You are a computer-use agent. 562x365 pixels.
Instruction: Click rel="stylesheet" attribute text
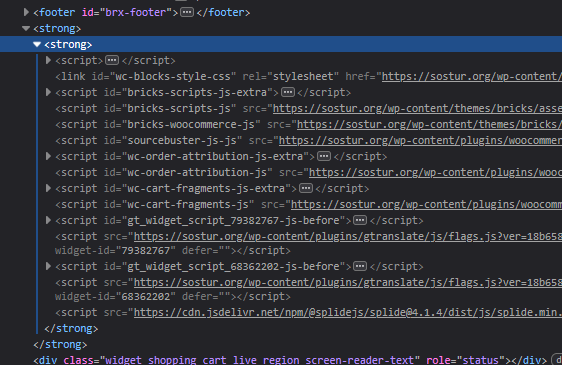290,76
